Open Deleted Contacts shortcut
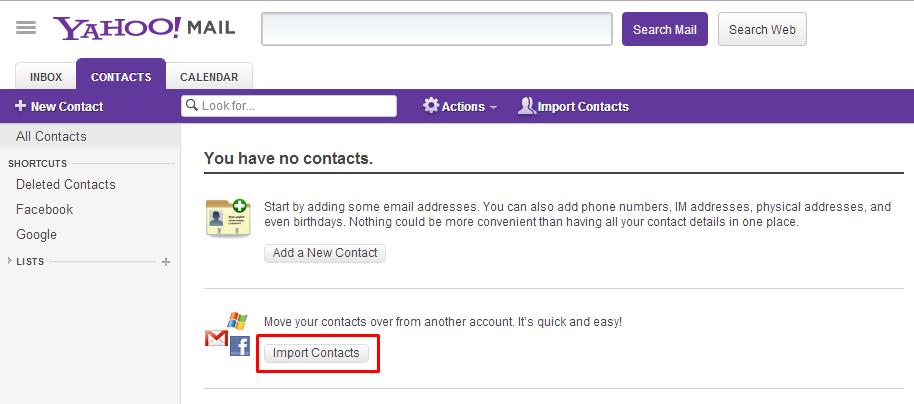Screen dimensions: 914x404 pos(66,184)
